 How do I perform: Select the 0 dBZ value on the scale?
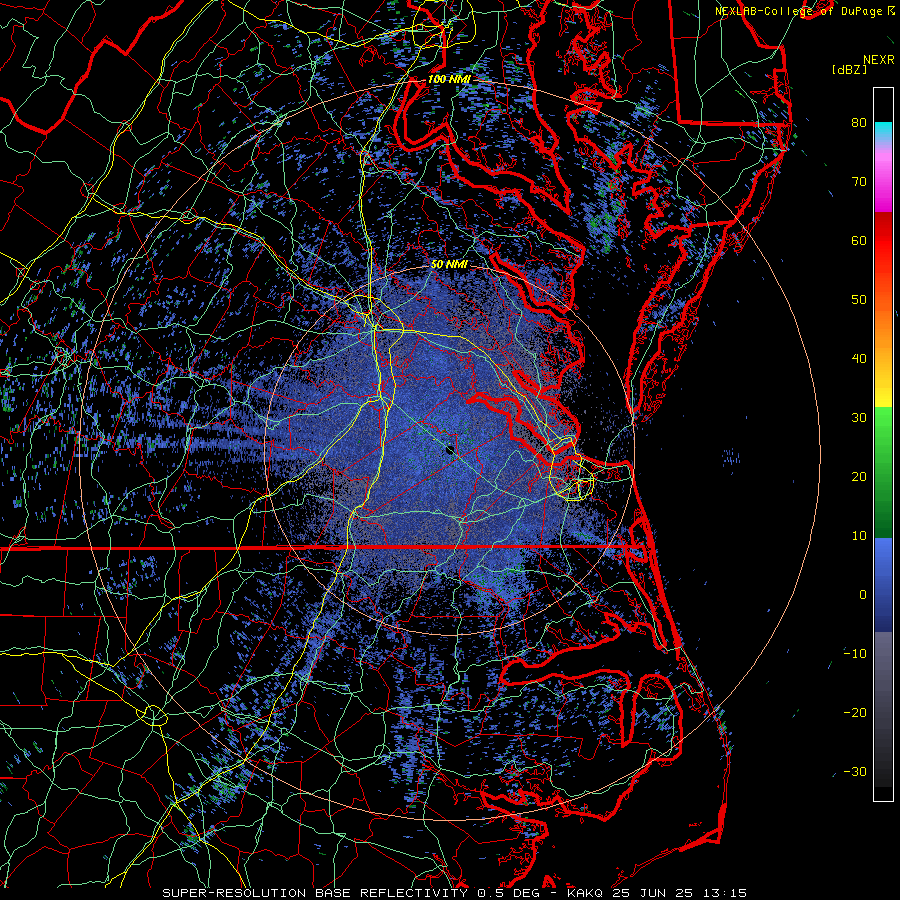[x=863, y=595]
